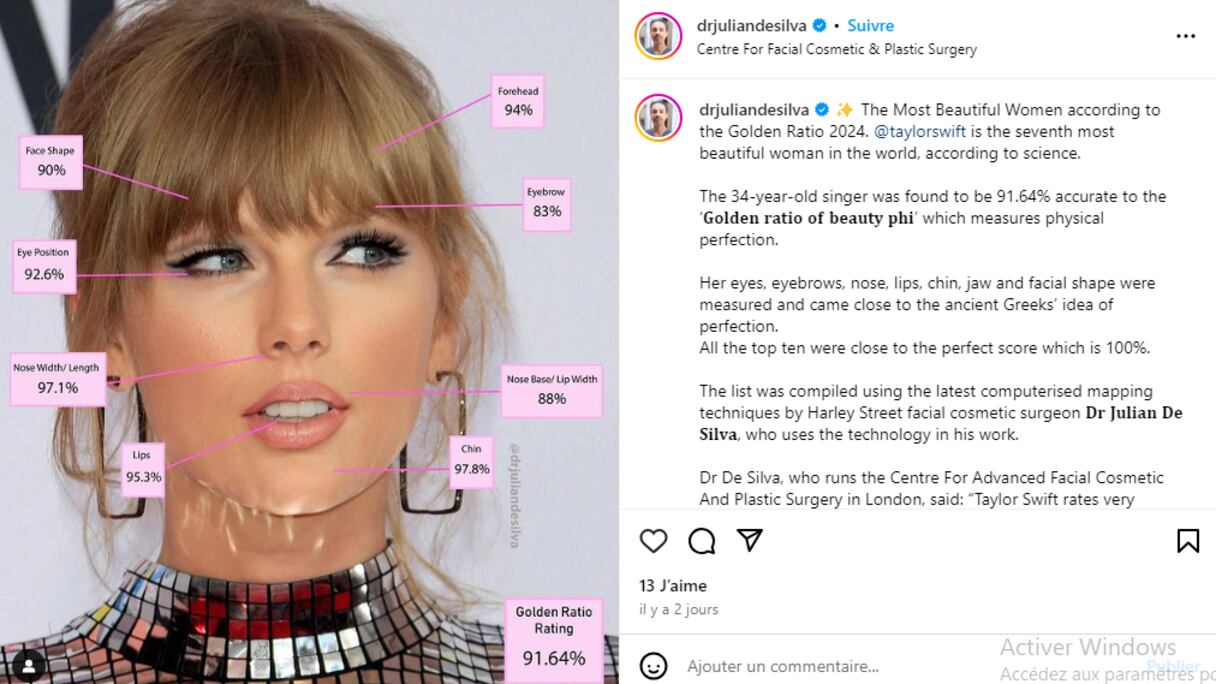The image size is (1216, 684).
Task: Open header profile picture of drjuliandesilva
Action: point(658,36)
